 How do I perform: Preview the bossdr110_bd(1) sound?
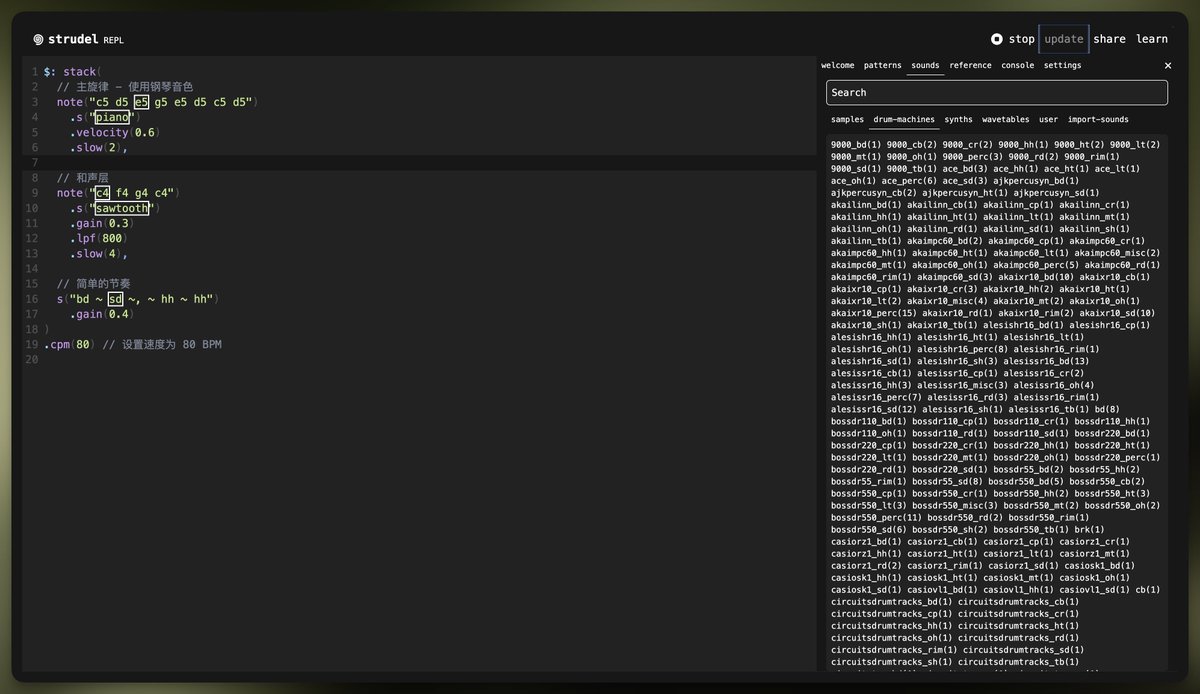[x=869, y=421]
